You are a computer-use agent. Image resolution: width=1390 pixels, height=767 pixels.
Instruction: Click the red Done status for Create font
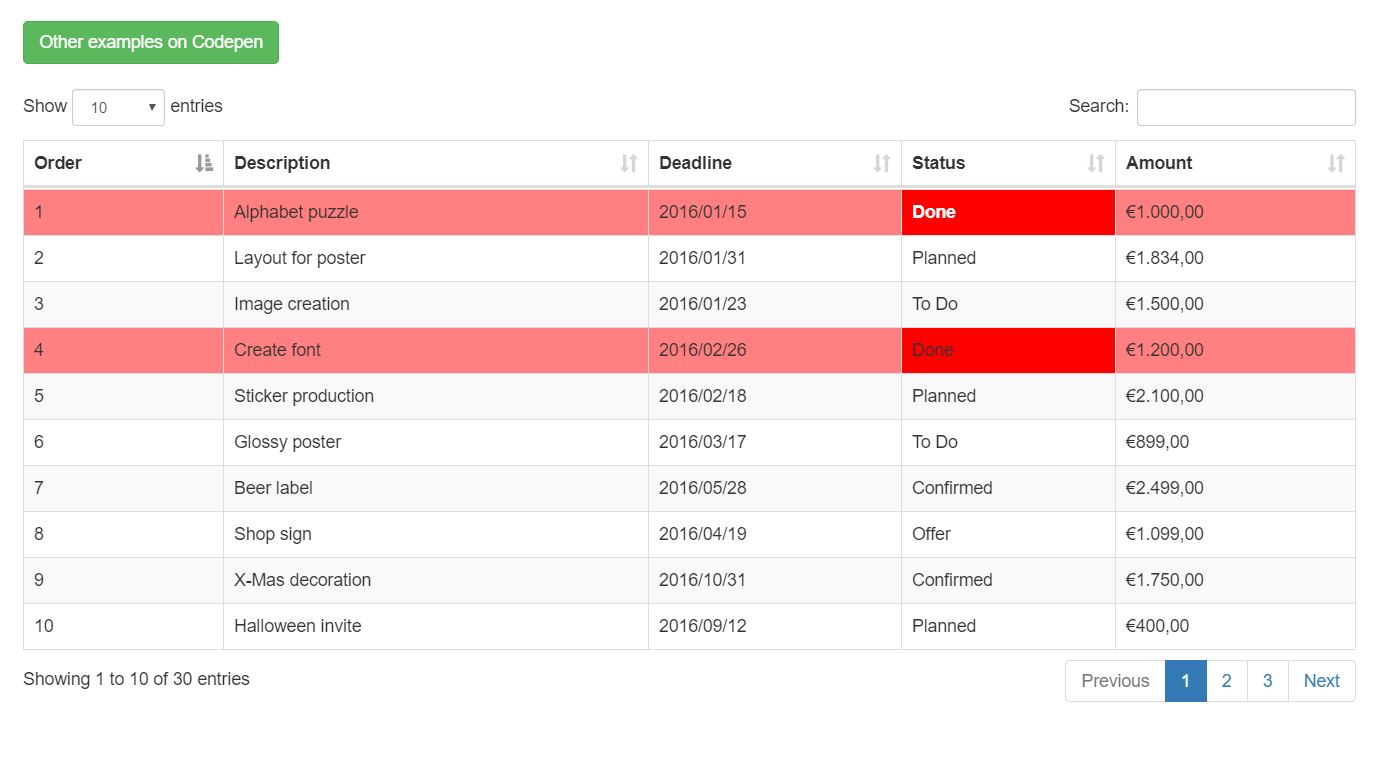(1007, 350)
